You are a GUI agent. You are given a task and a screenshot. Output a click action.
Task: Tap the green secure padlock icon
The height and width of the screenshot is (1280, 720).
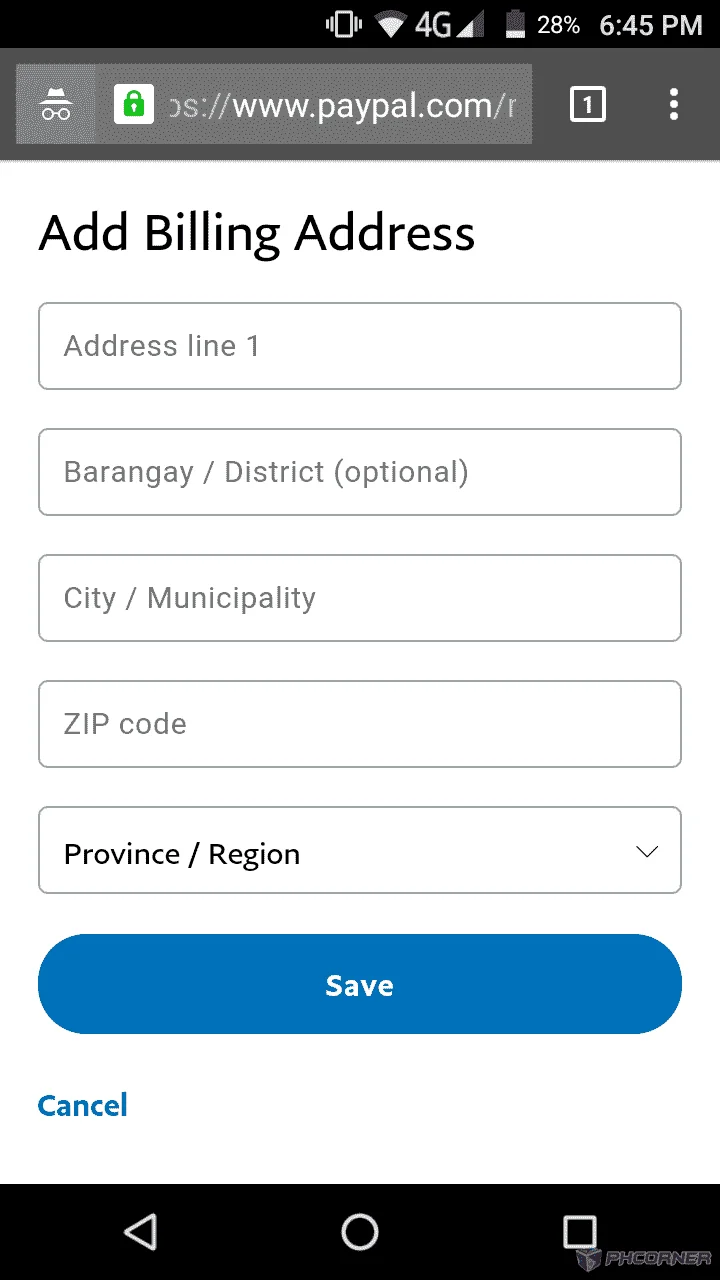(x=133, y=104)
